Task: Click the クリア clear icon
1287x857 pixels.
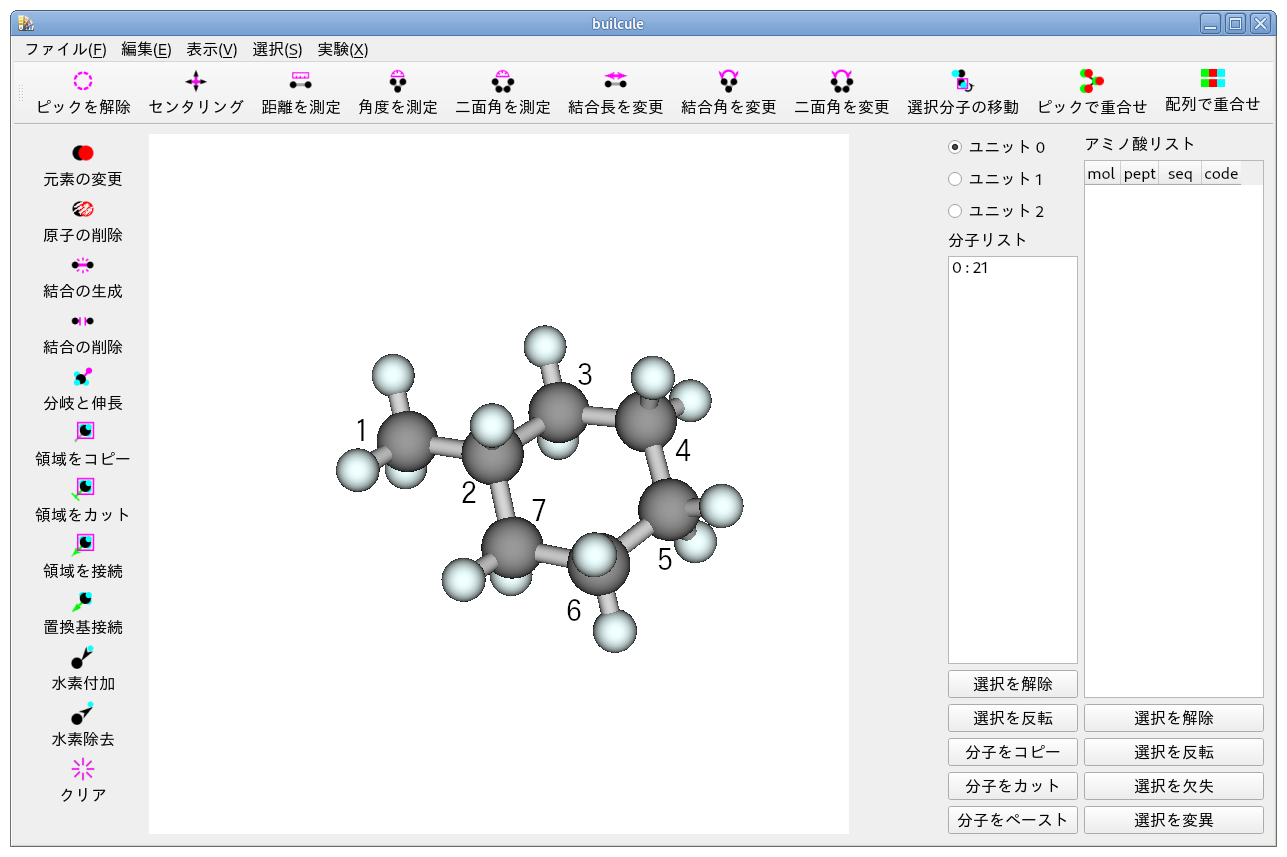Action: pos(83,769)
